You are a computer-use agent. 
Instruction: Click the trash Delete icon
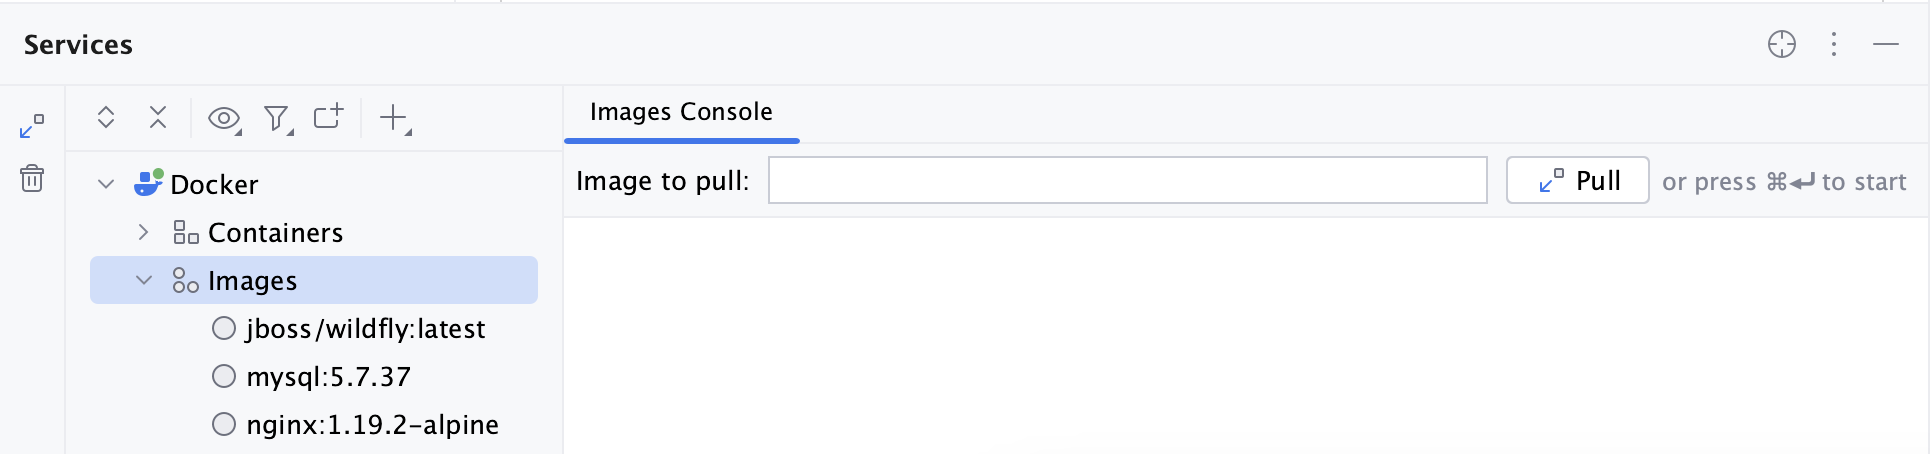pyautogui.click(x=32, y=178)
